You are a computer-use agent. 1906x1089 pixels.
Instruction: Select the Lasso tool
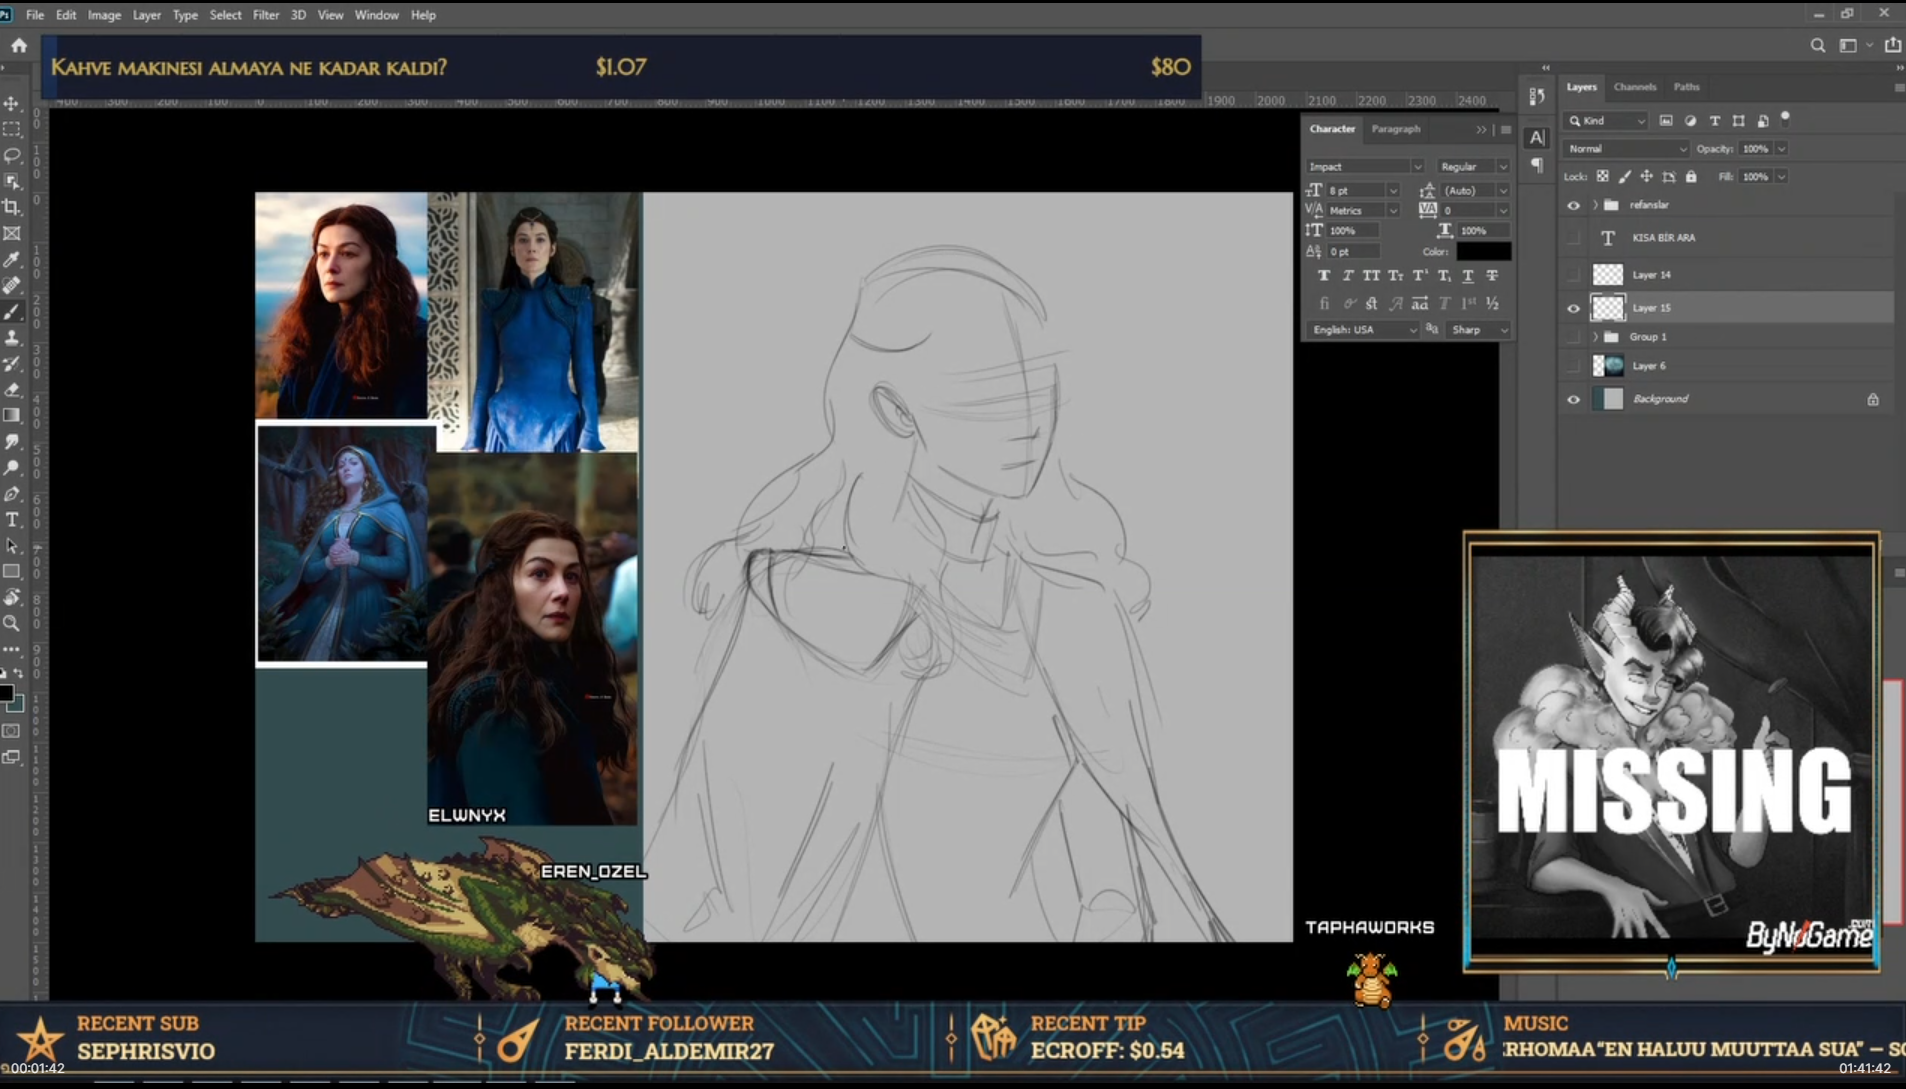pos(12,155)
